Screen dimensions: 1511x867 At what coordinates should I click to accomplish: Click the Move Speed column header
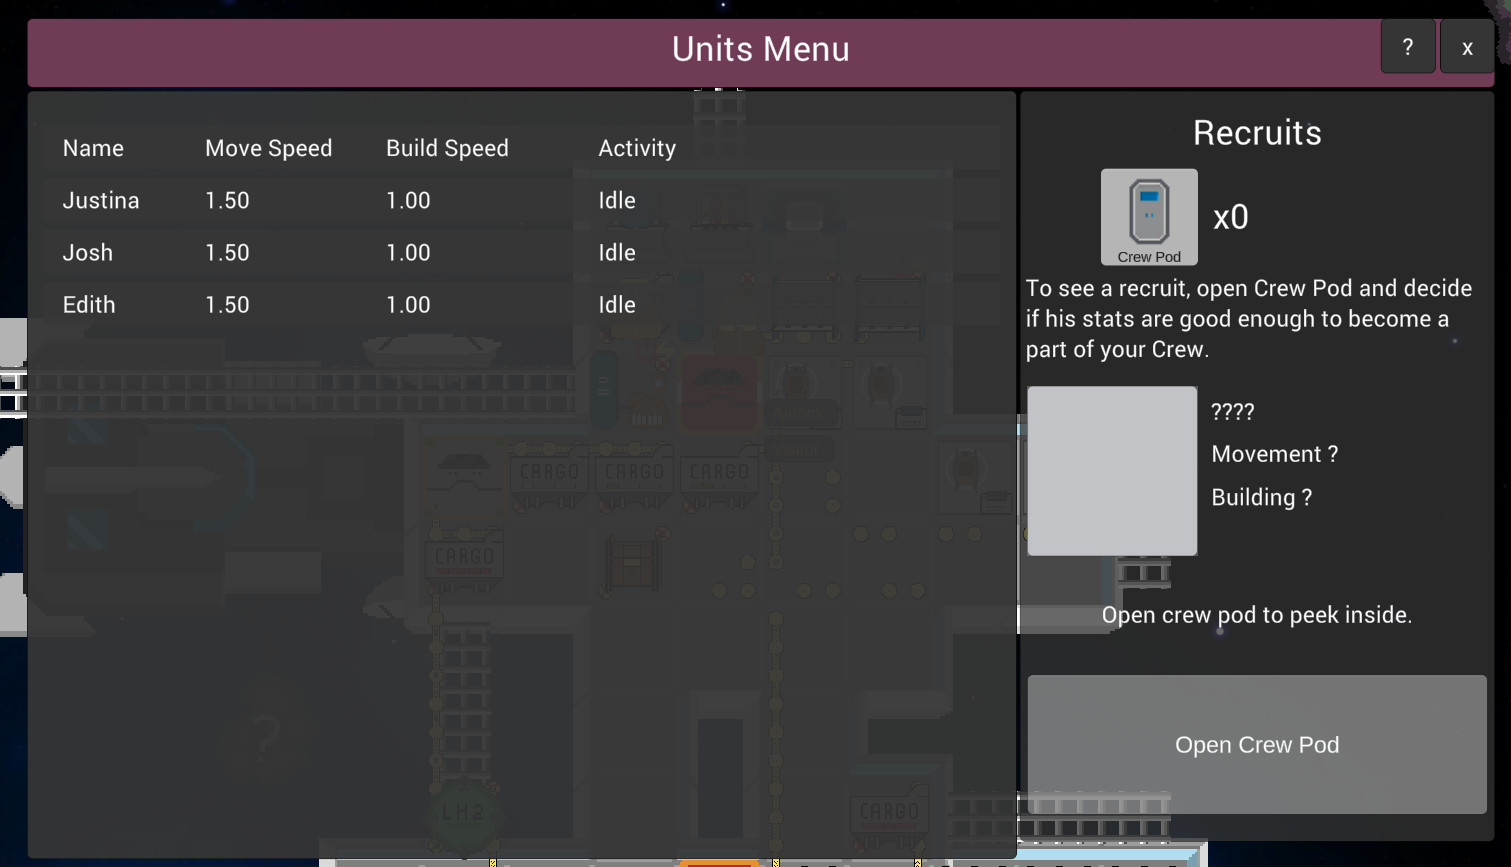[268, 148]
